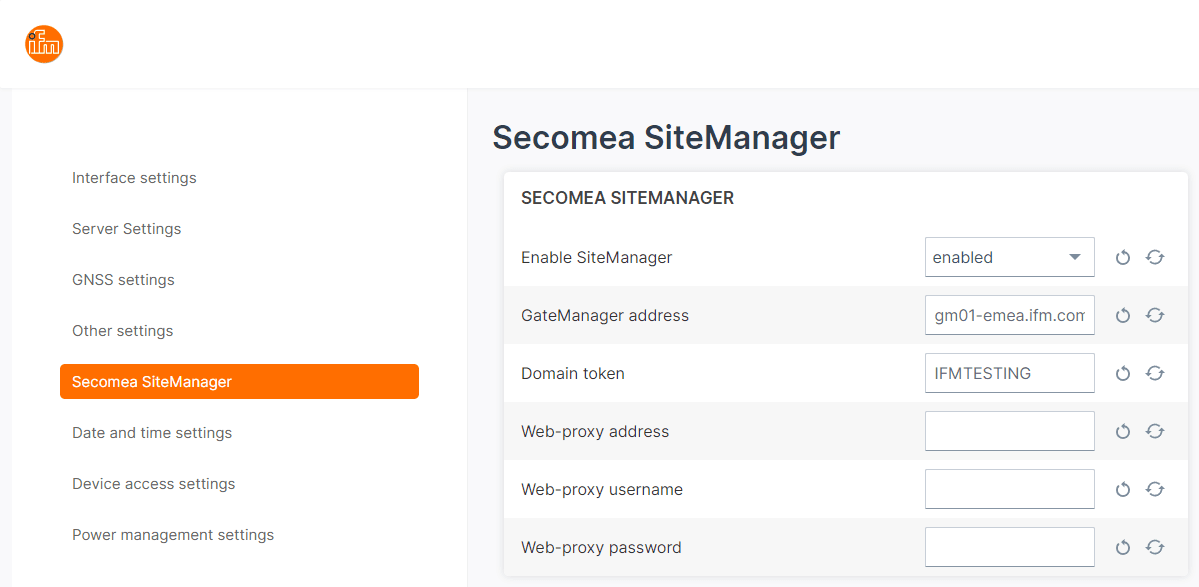Click the ifm logo icon
1199x587 pixels.
click(44, 44)
